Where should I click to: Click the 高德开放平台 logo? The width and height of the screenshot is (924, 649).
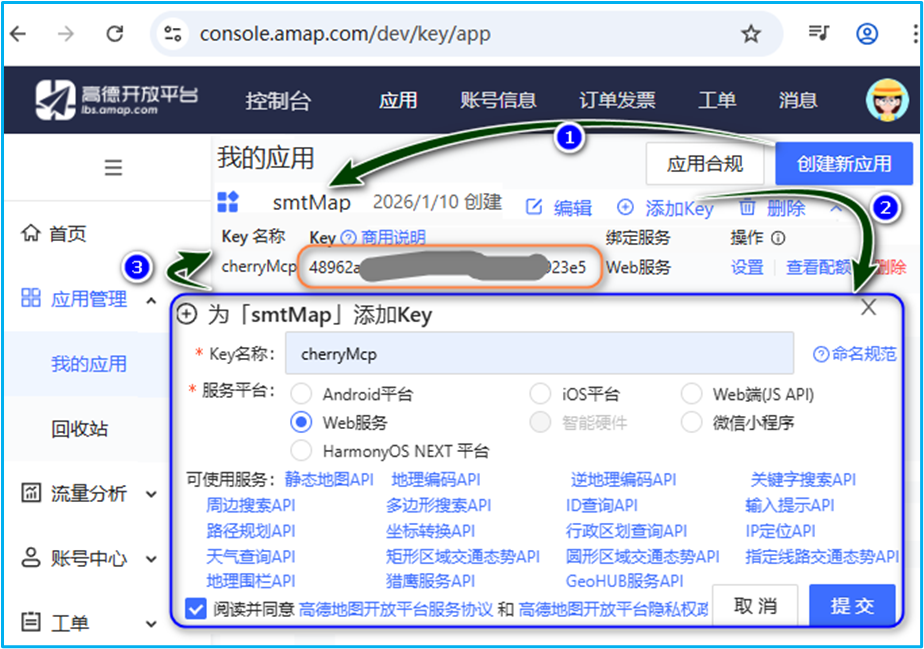[x=117, y=100]
